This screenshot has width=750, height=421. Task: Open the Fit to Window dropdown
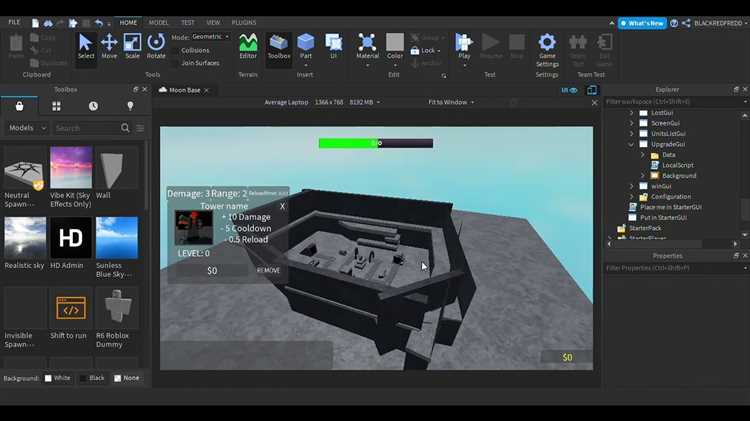click(x=451, y=102)
